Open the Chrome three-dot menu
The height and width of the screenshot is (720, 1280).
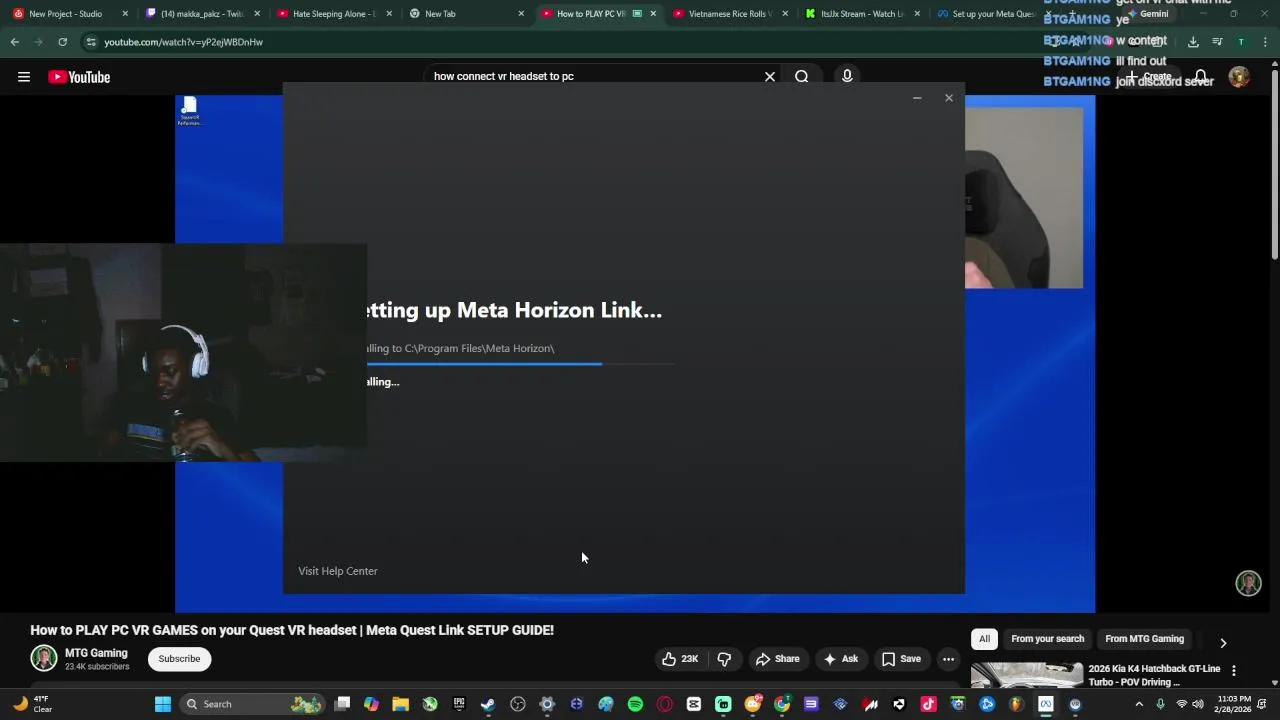coord(1265,42)
